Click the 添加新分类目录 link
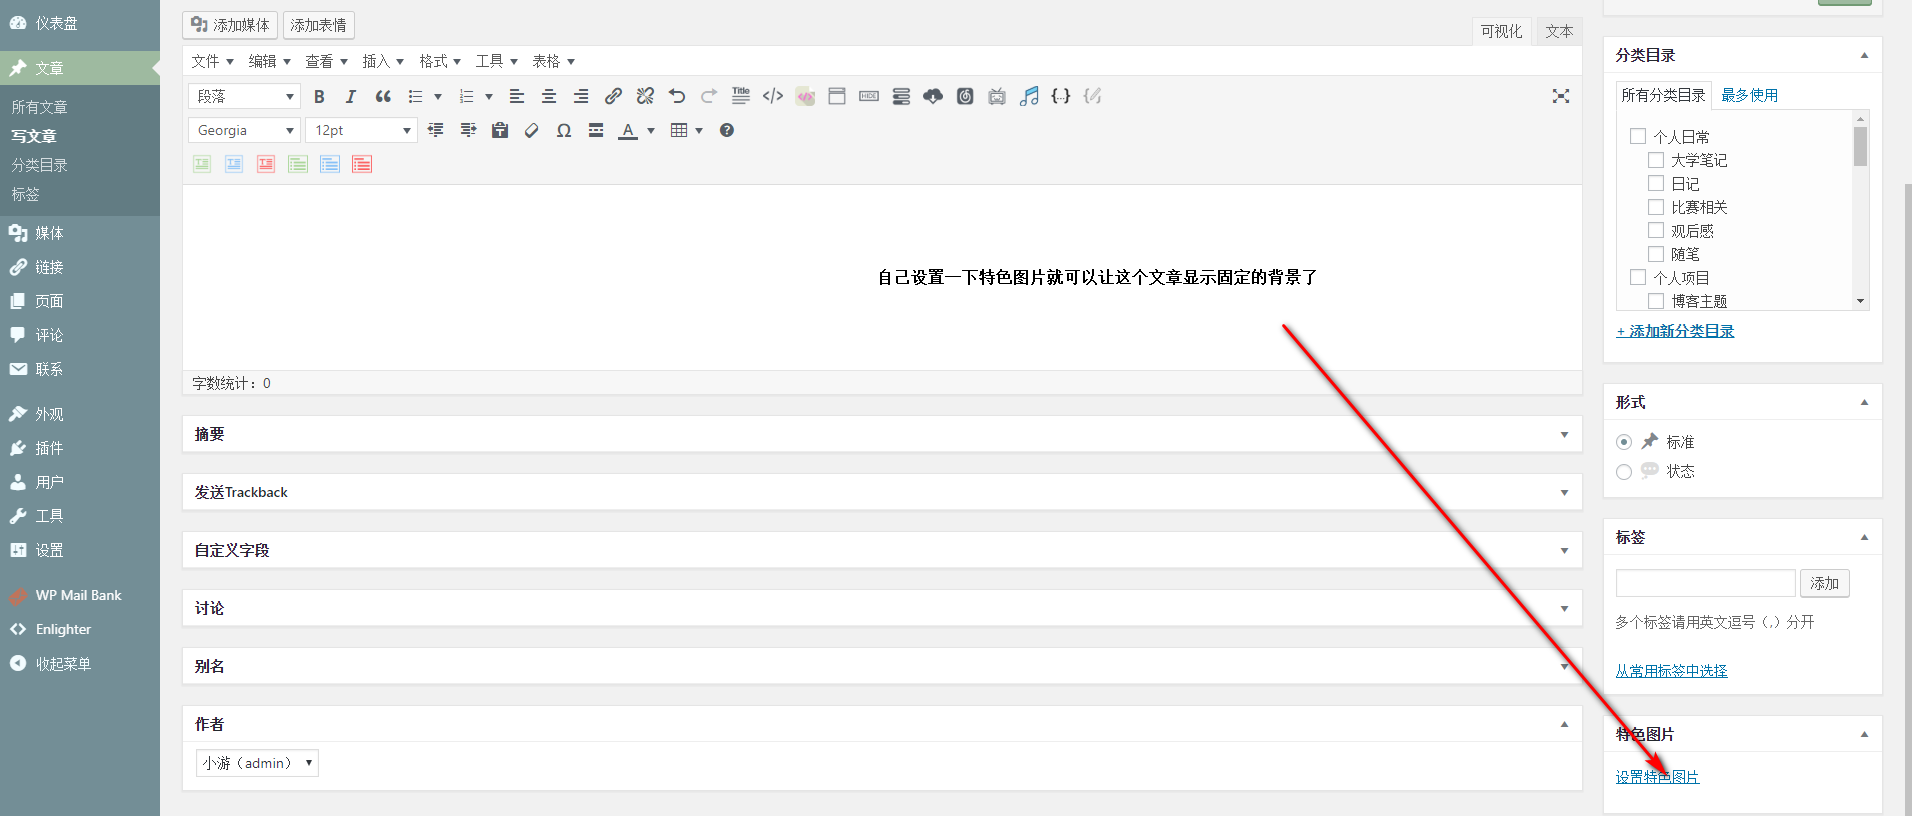This screenshot has height=816, width=1912. tap(1675, 331)
